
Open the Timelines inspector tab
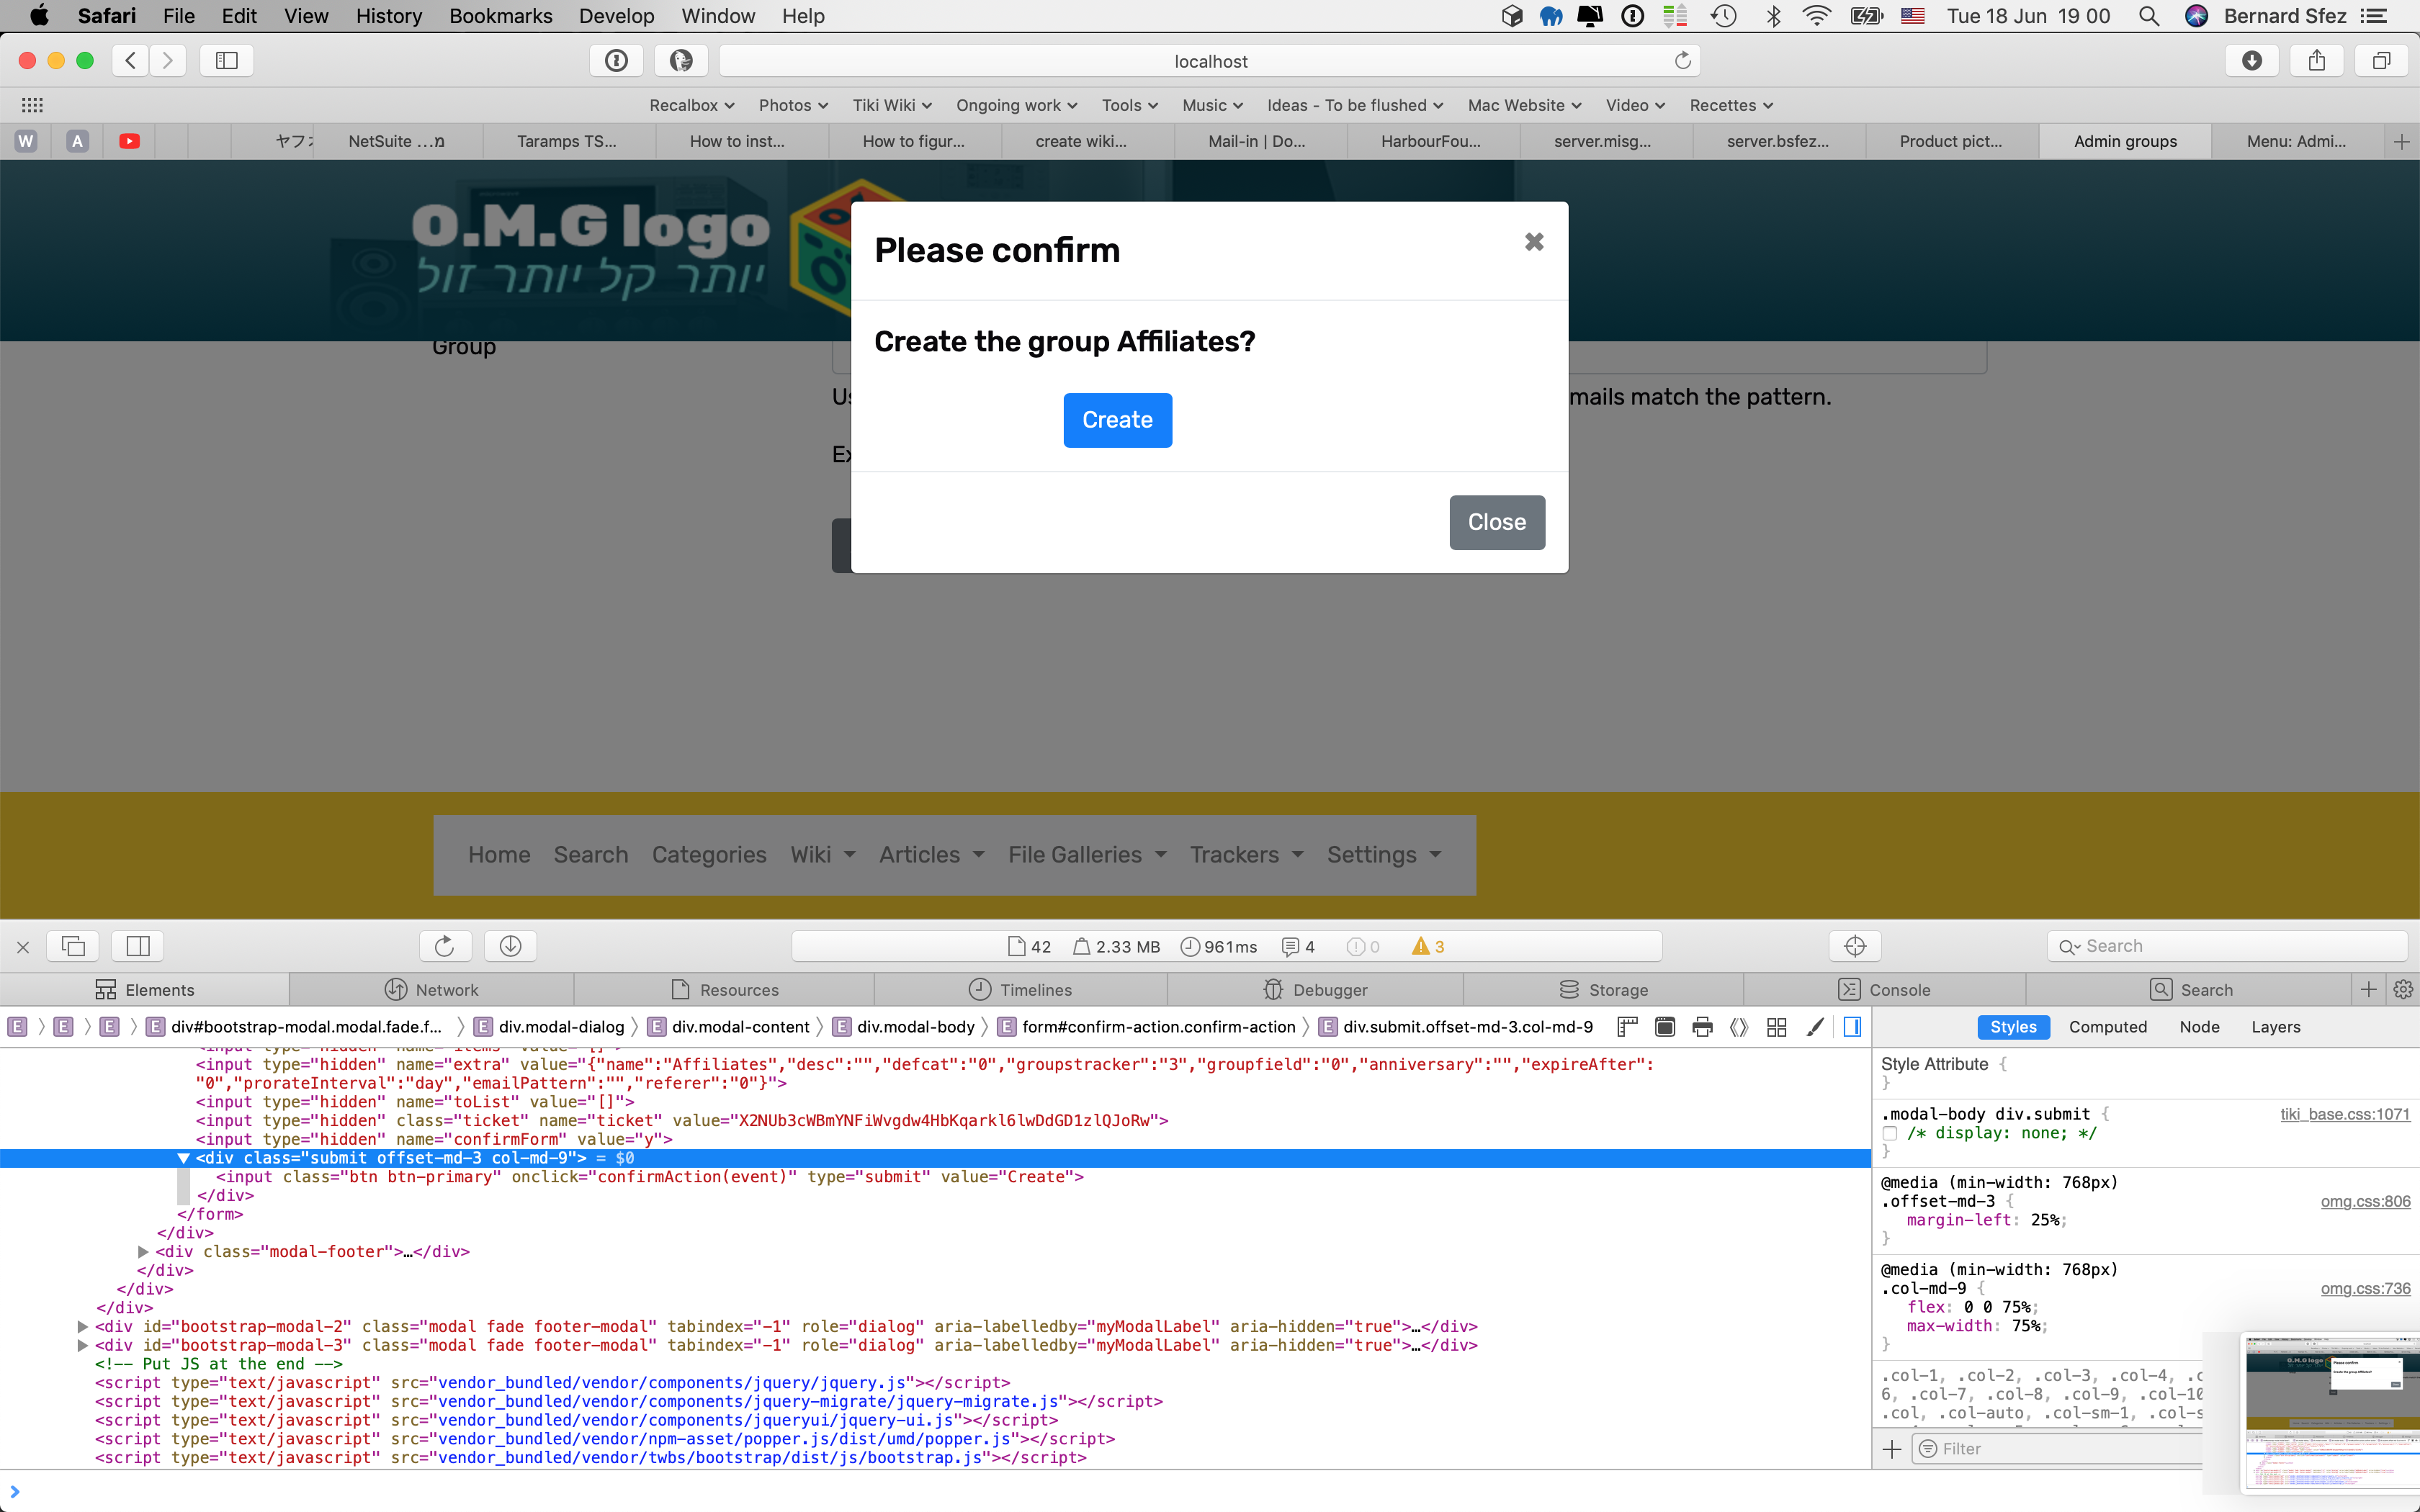(x=1021, y=990)
